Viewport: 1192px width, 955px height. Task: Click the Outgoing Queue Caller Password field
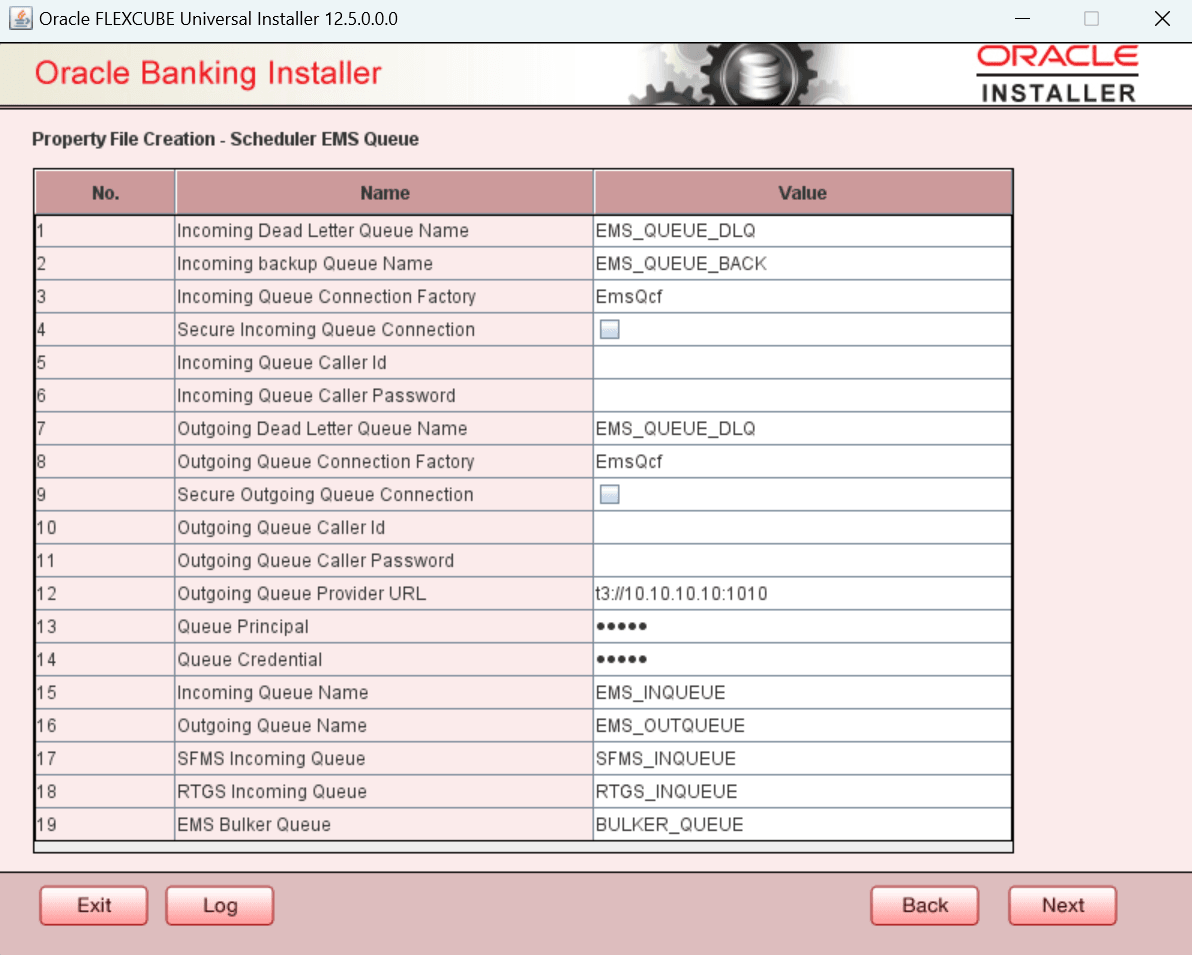[802, 560]
